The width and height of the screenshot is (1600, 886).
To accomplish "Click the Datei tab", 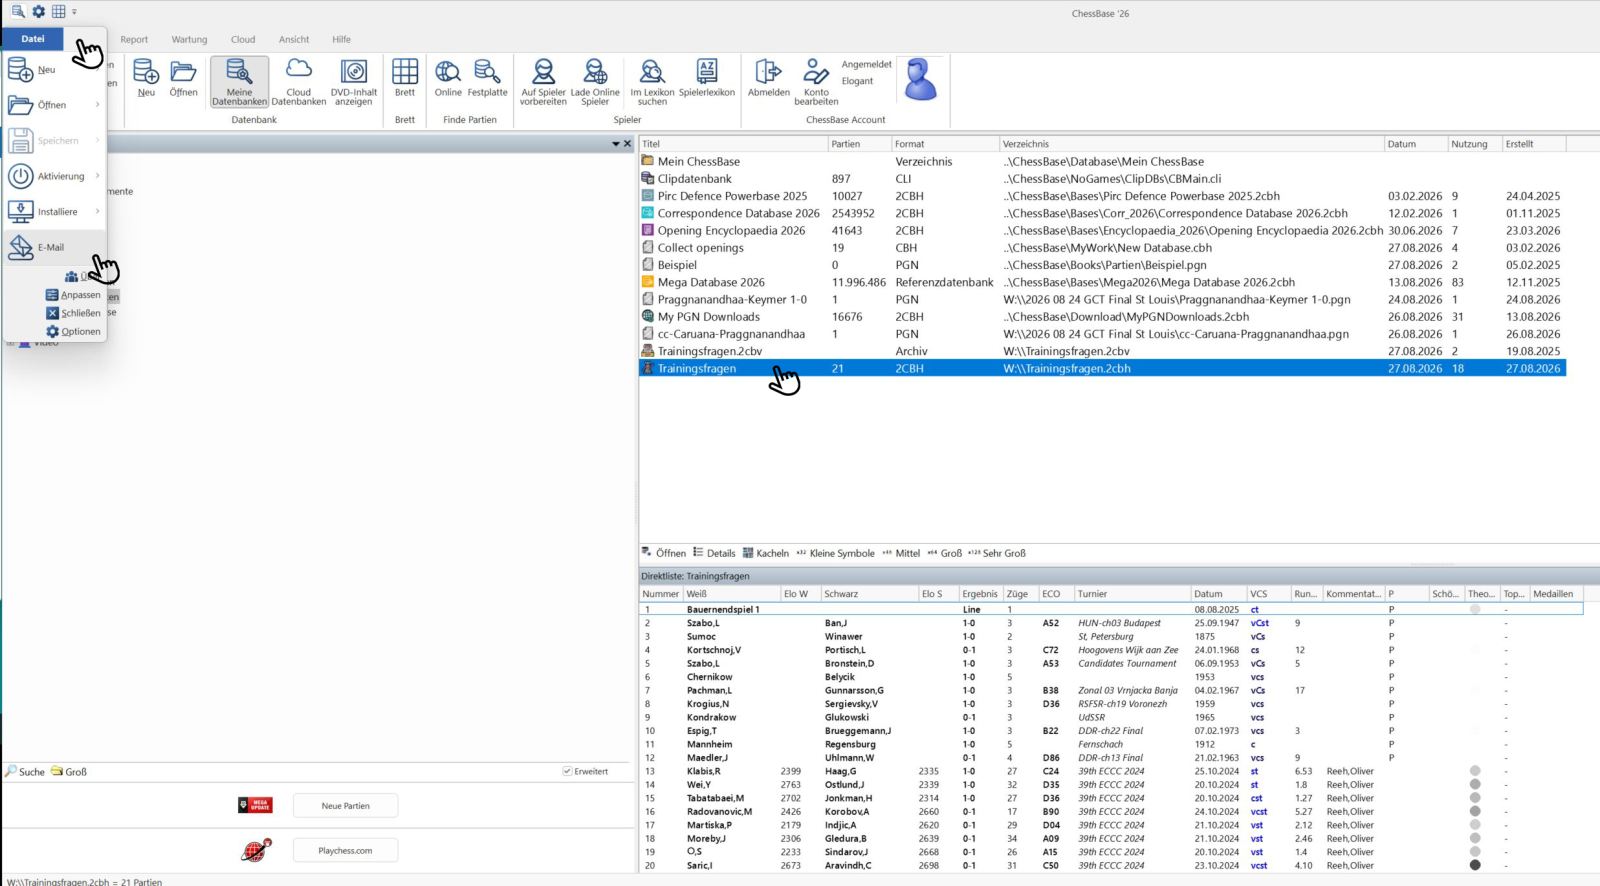I will pos(33,39).
